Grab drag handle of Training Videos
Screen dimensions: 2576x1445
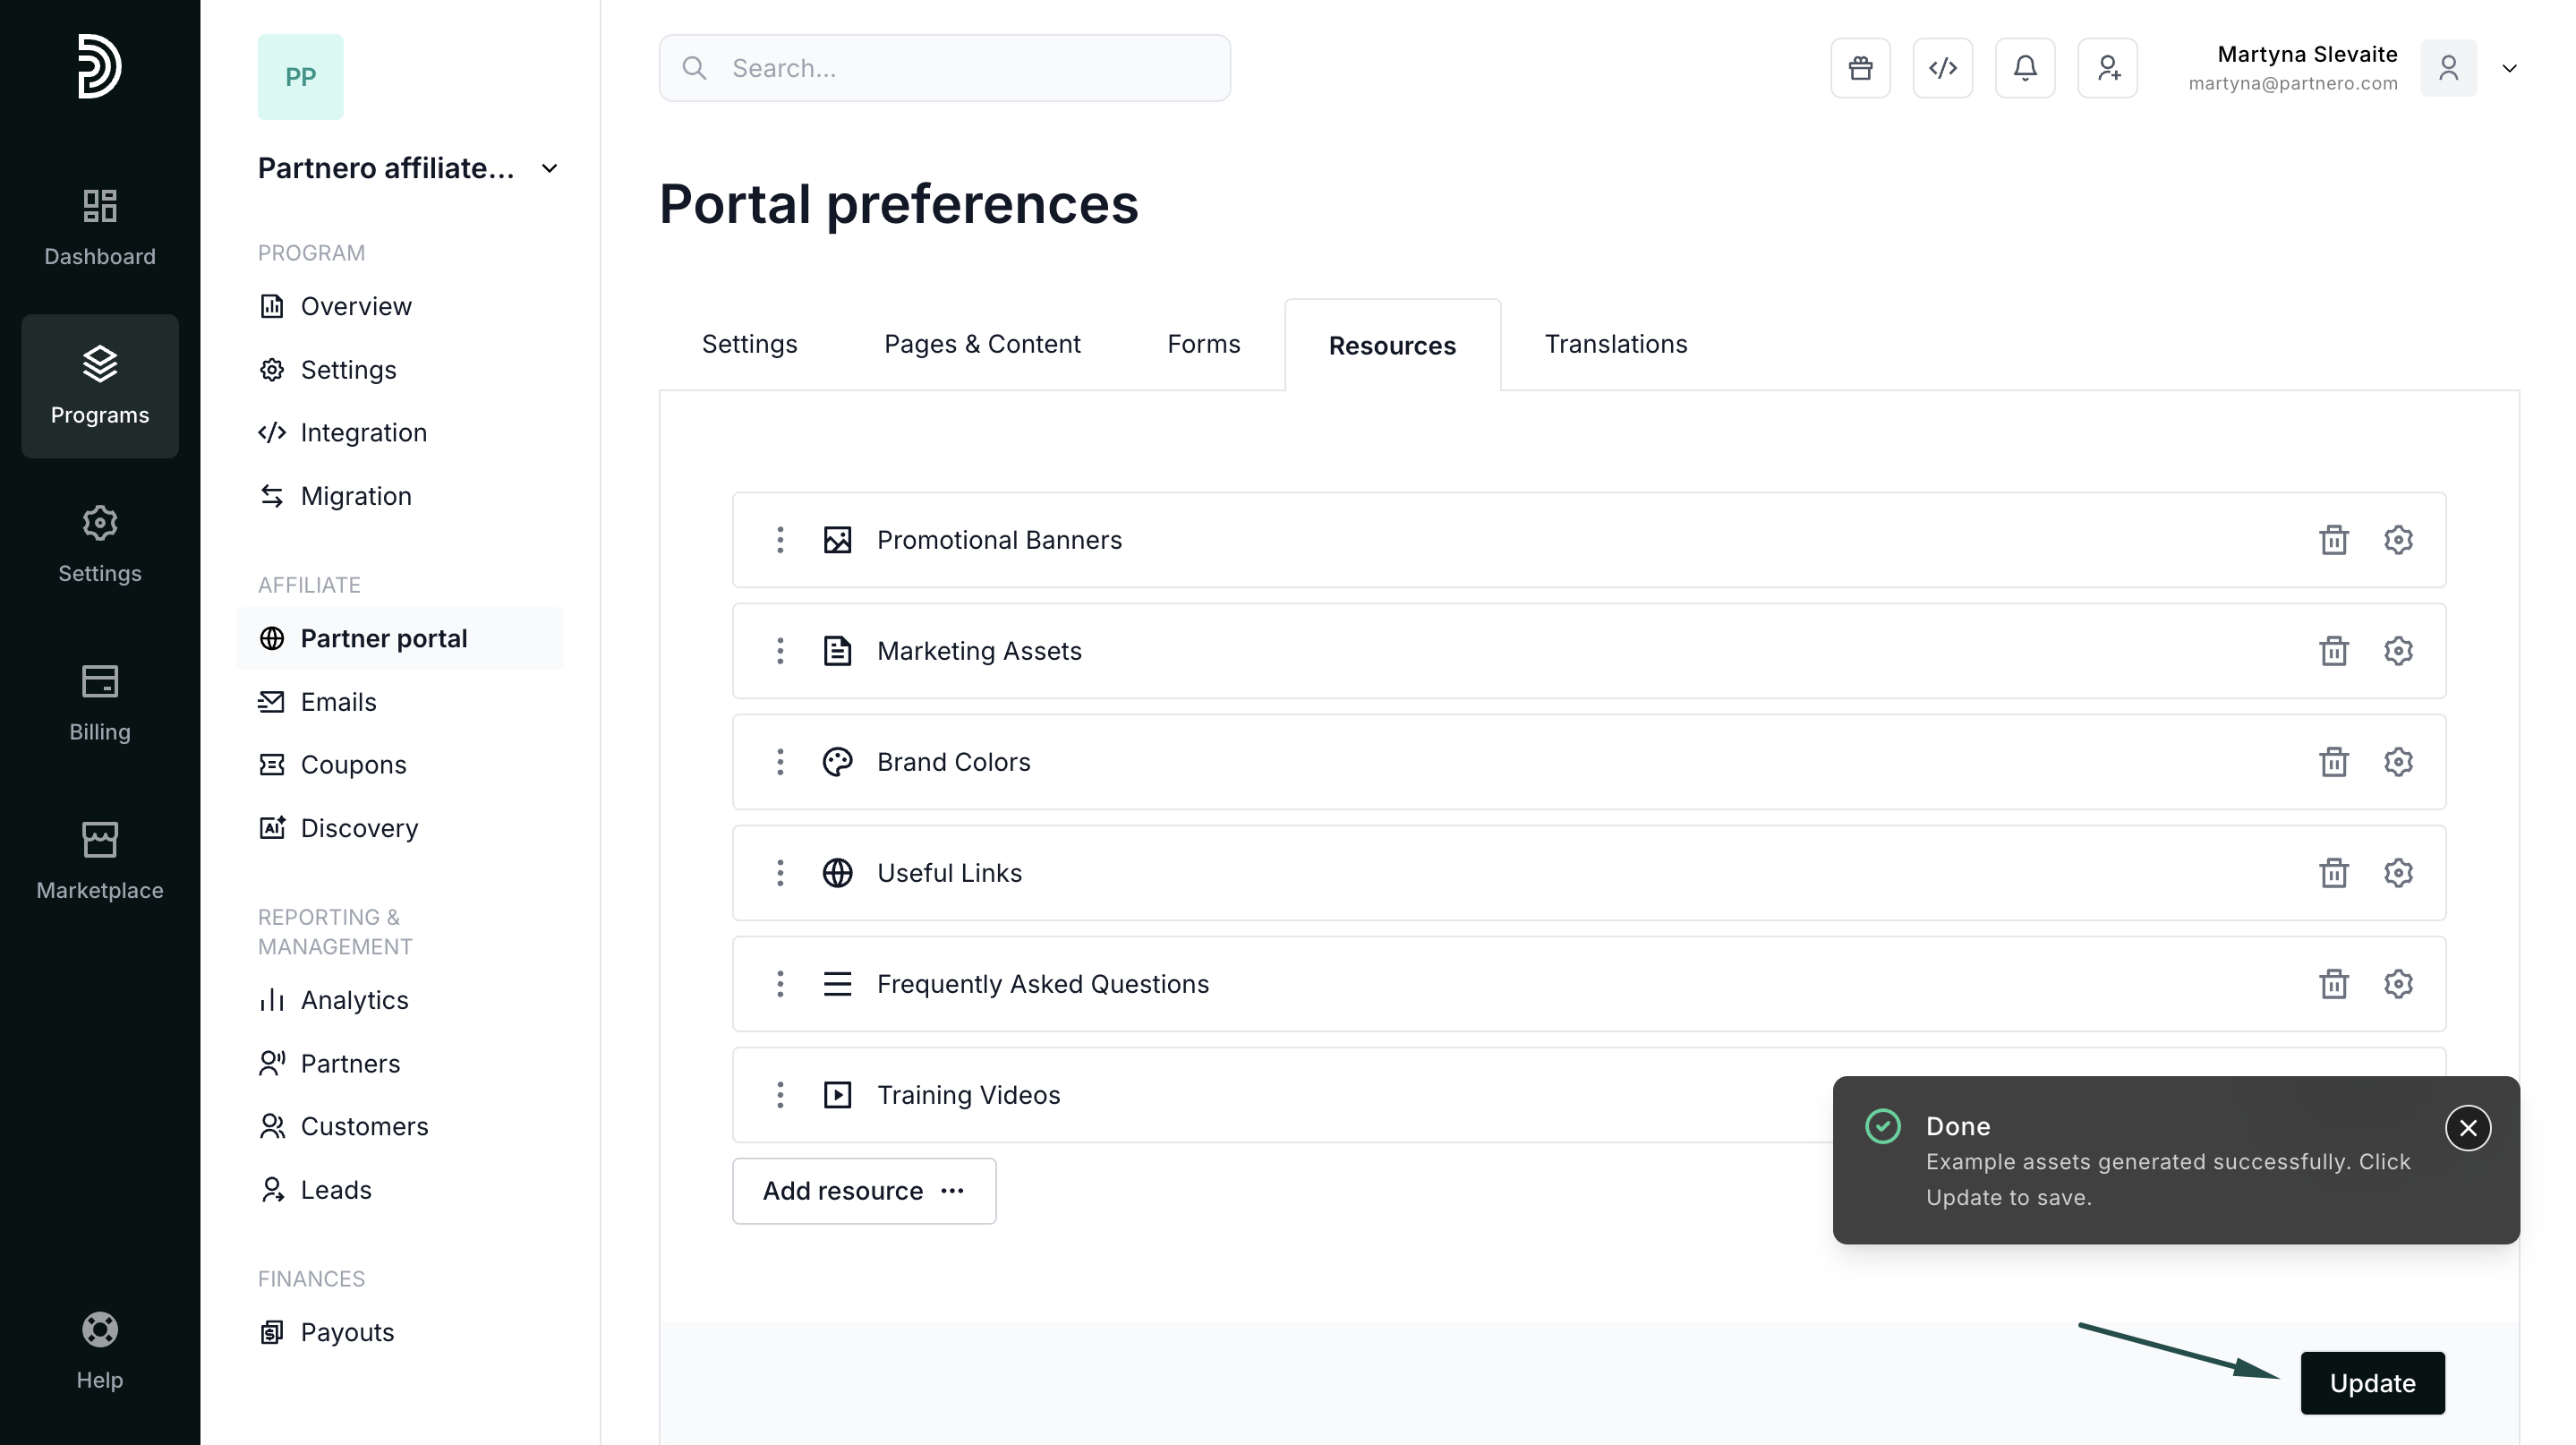(x=780, y=1095)
